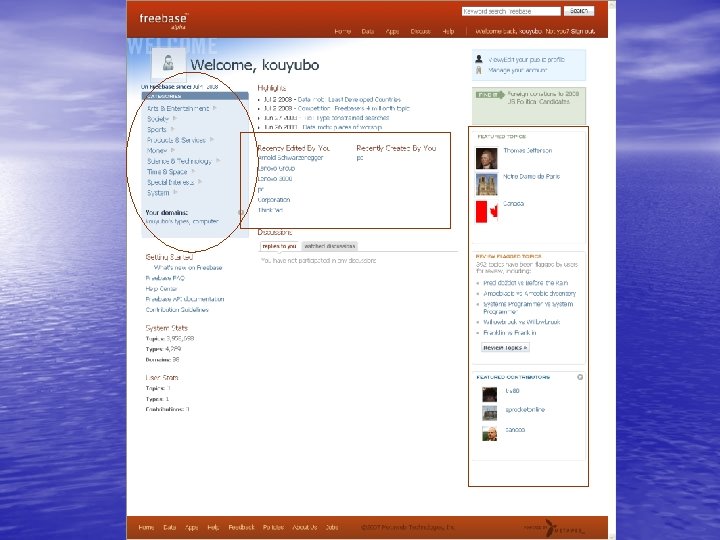Open the bald man contributor avatar
Viewport: 720px width, 540px height.
pos(489,433)
